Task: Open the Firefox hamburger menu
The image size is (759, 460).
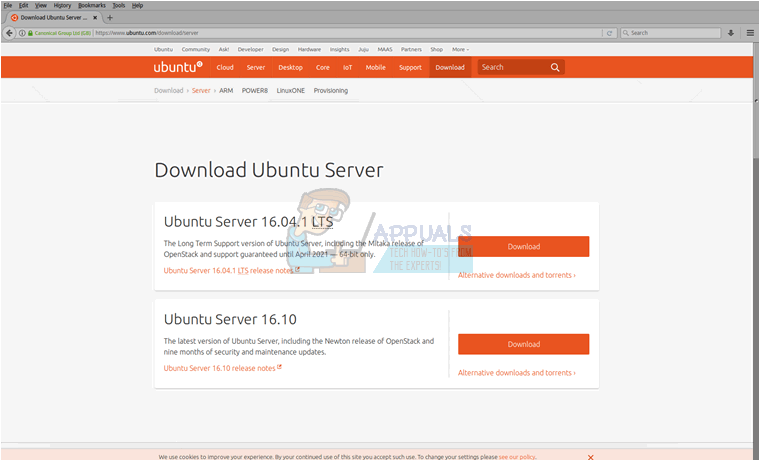Action: 750,33
